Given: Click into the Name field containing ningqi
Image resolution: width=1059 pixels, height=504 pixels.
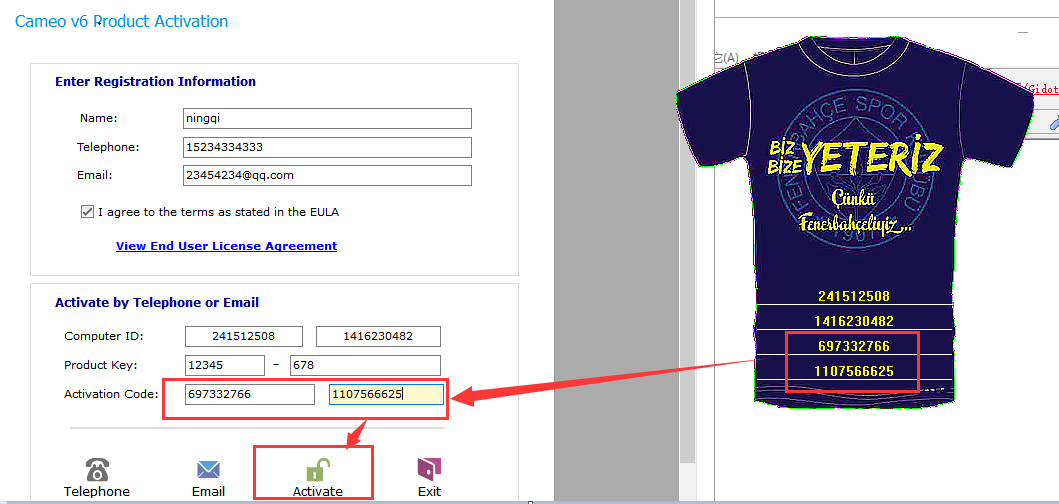Looking at the screenshot, I should [x=327, y=118].
